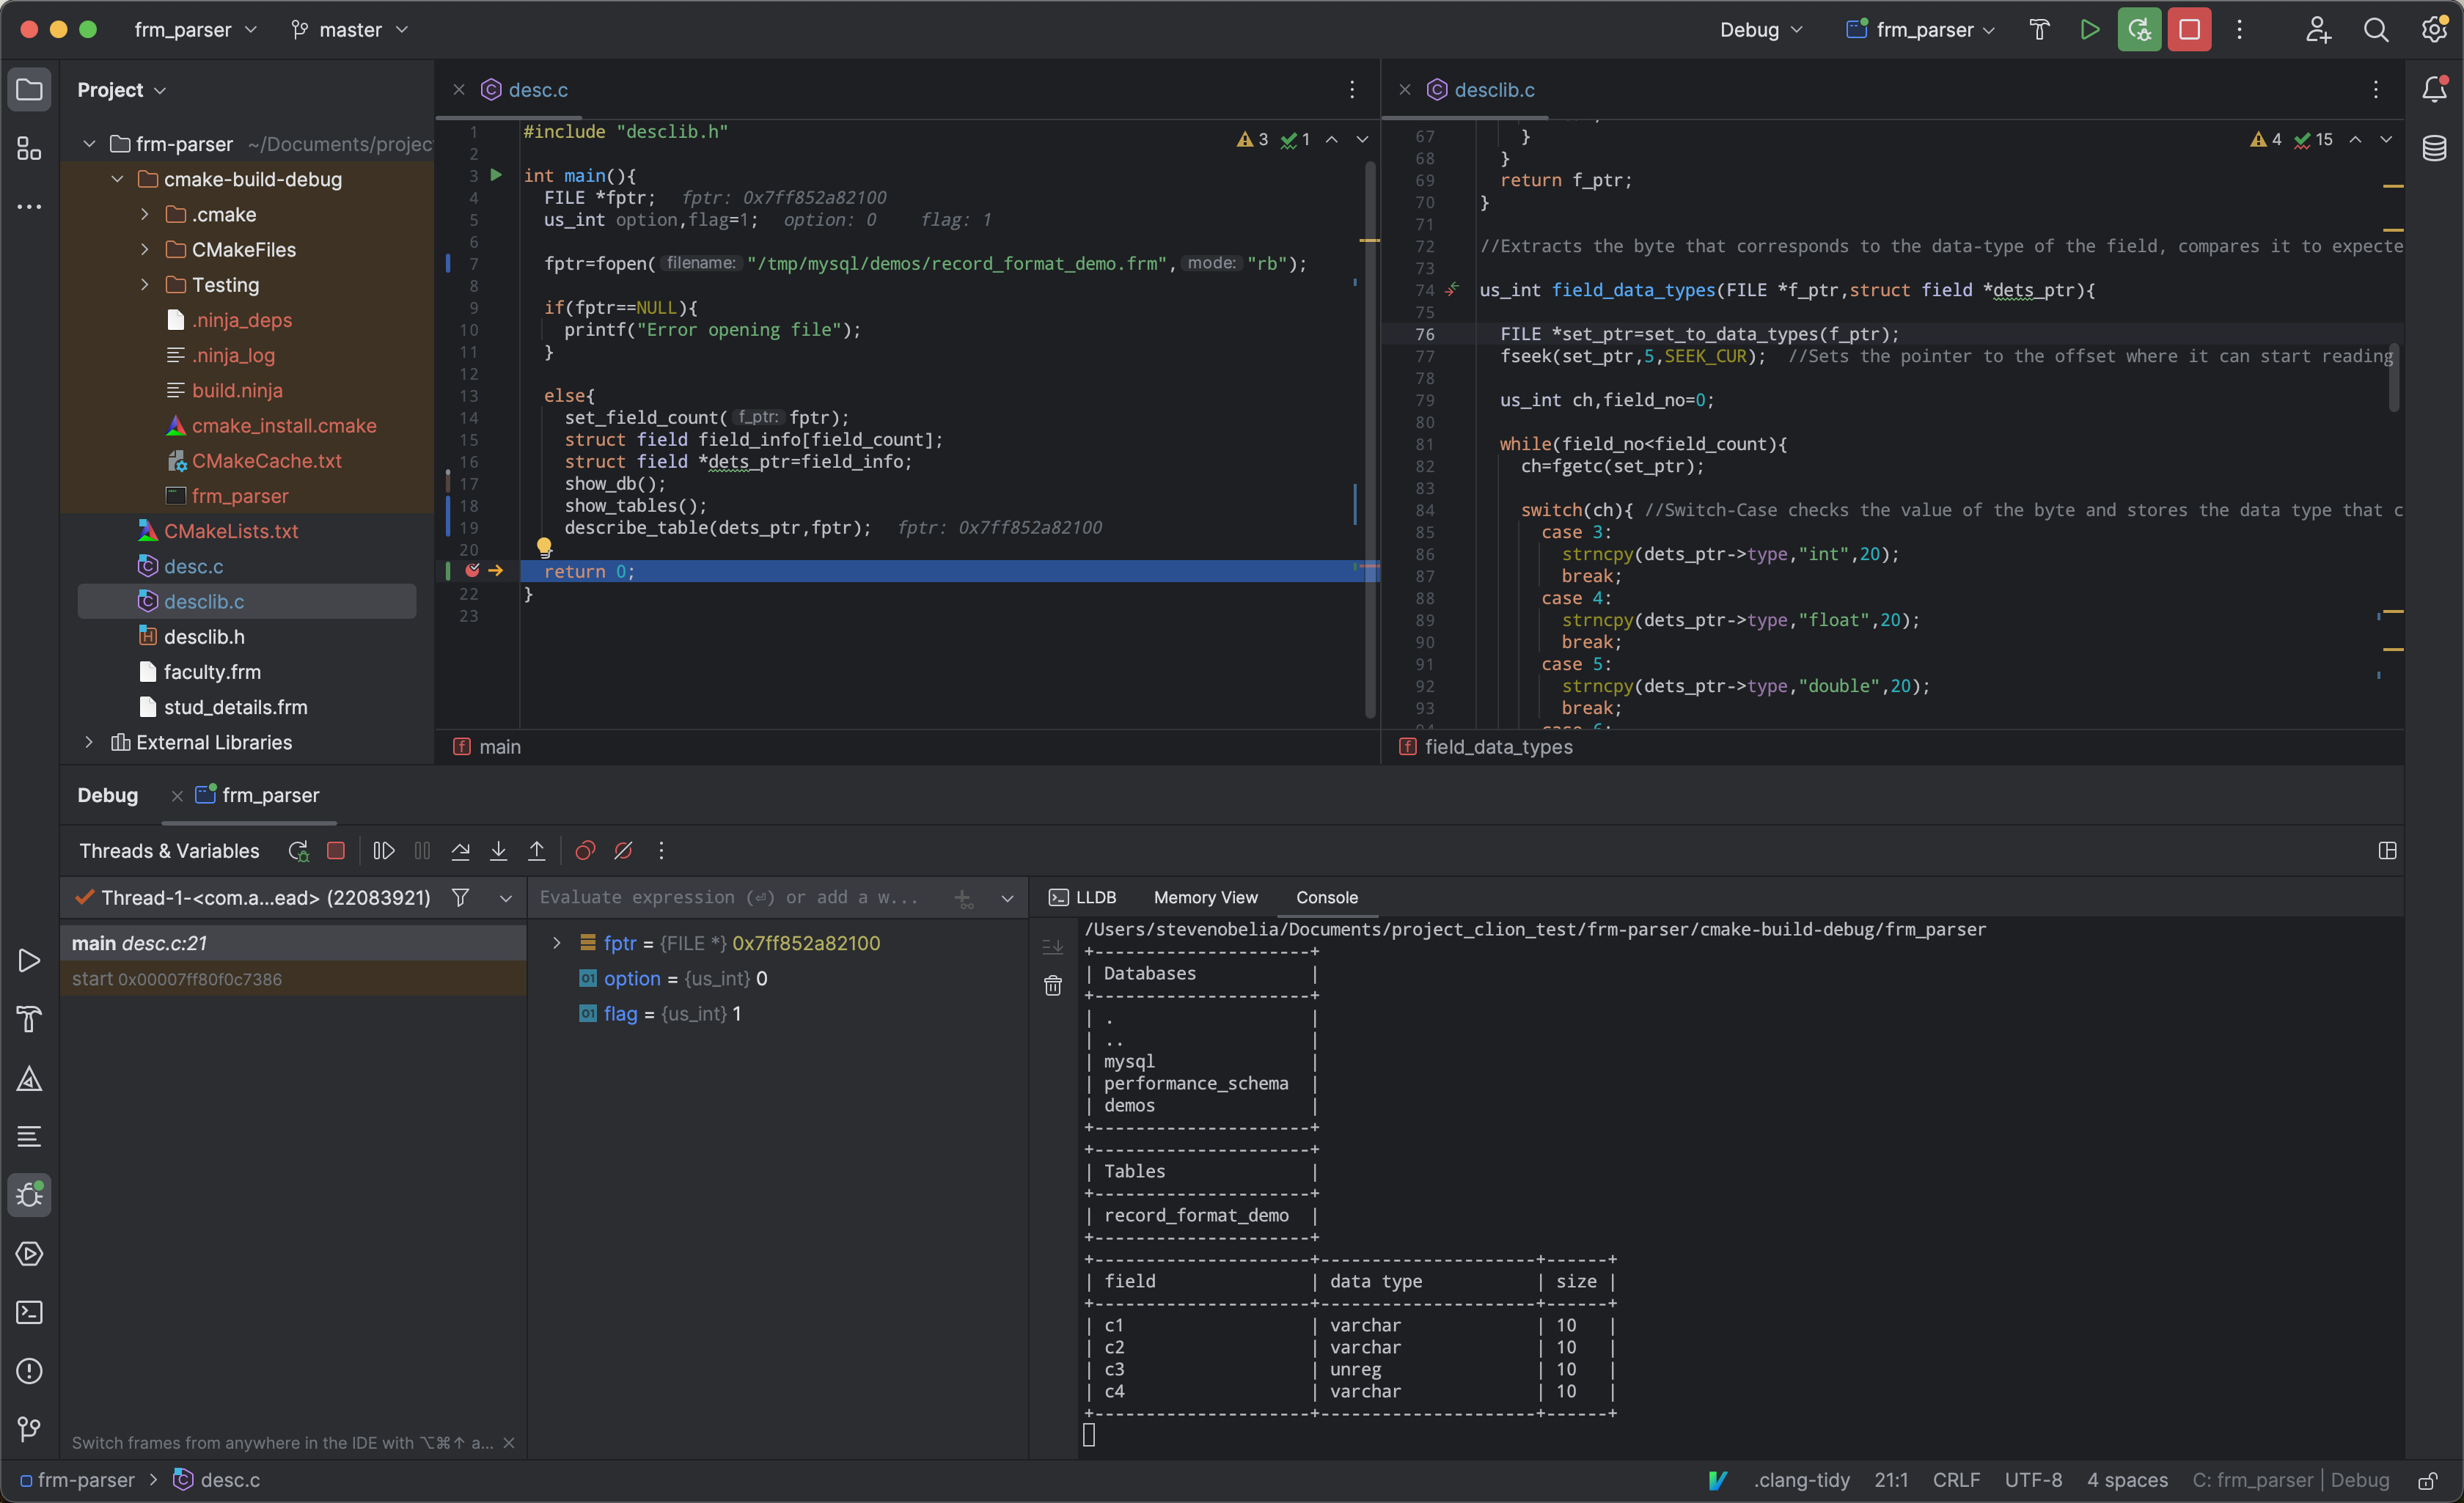Select the start frame in the call stack
The image size is (2464, 1503).
(x=177, y=979)
